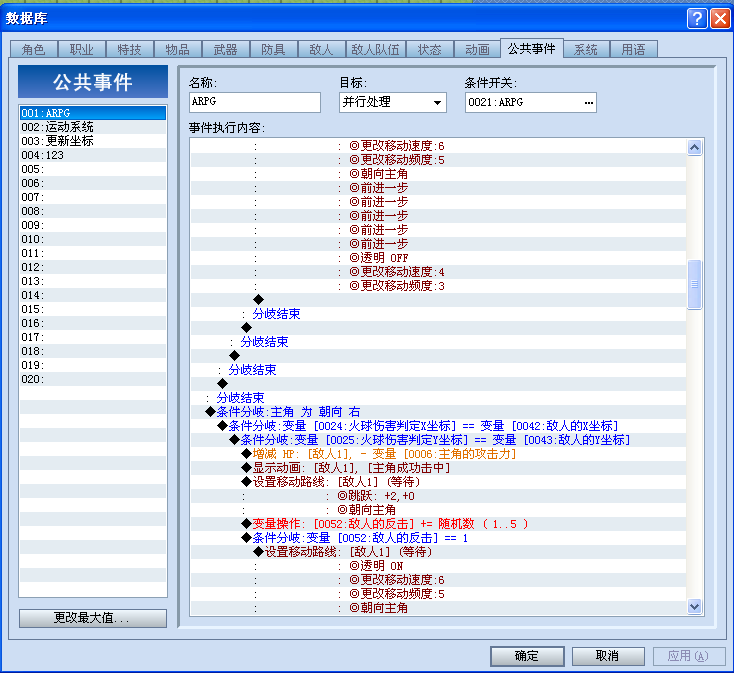Click the 确定 button

[x=527, y=656]
